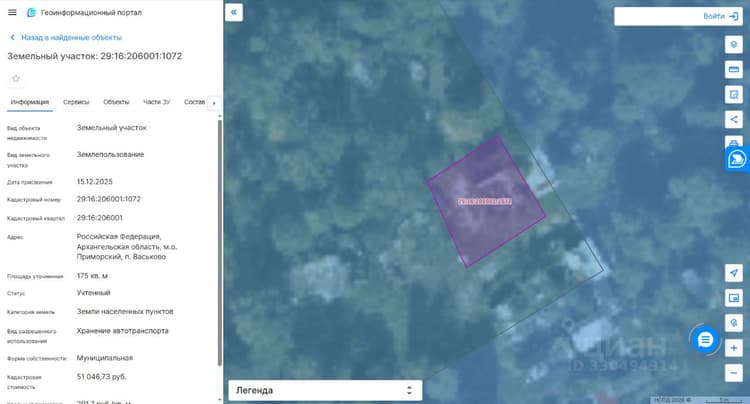Click the area value 175 кв. м

pos(92,276)
